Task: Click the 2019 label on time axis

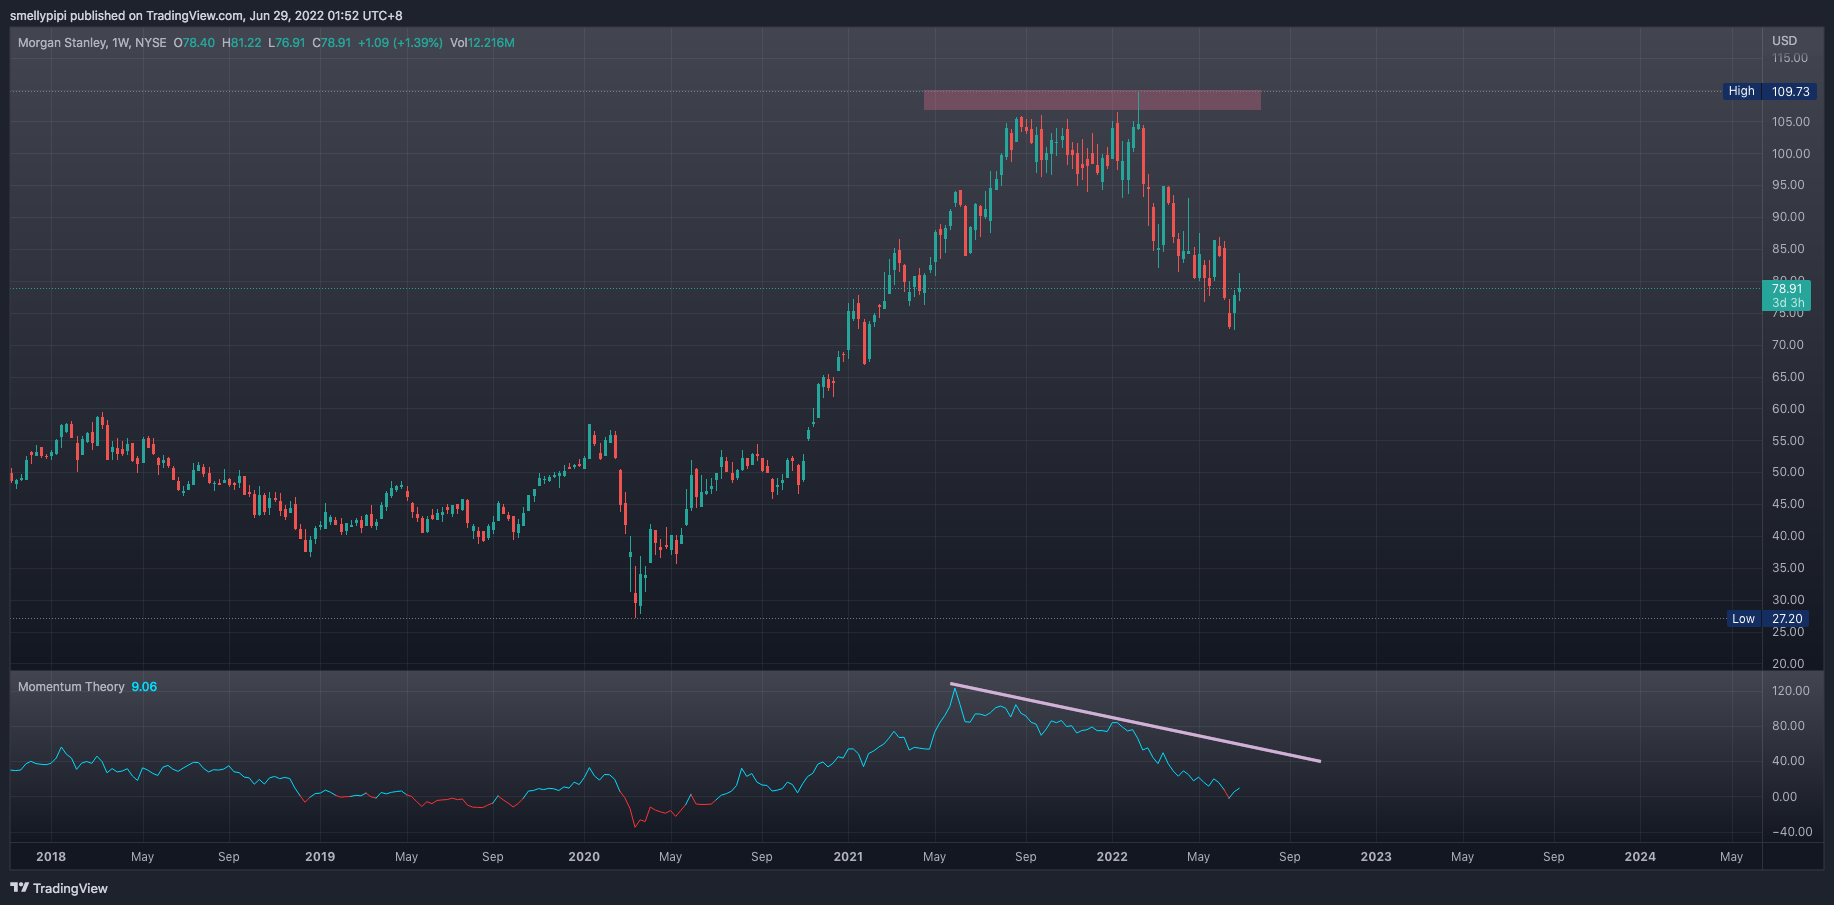Action: [x=320, y=857]
